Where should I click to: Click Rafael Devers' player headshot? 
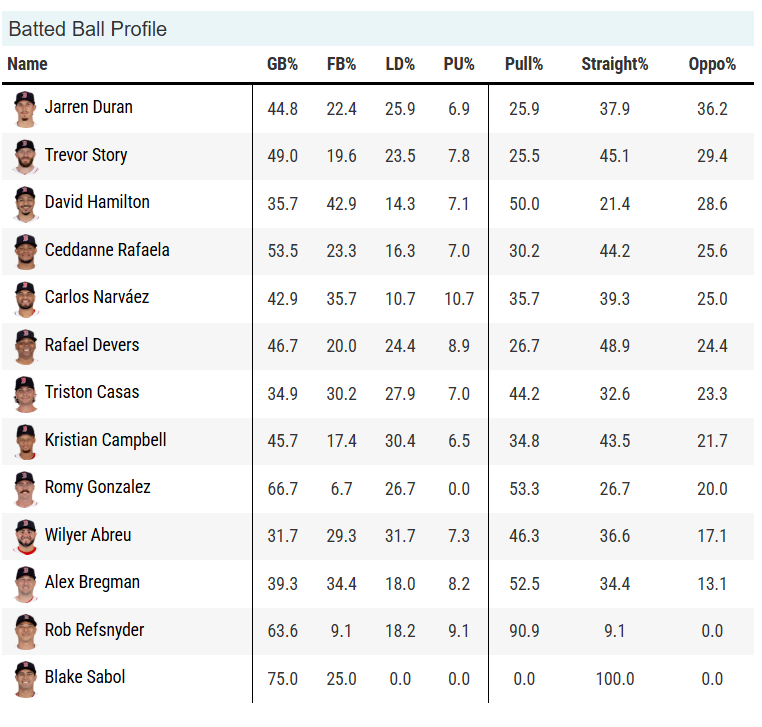(x=25, y=346)
